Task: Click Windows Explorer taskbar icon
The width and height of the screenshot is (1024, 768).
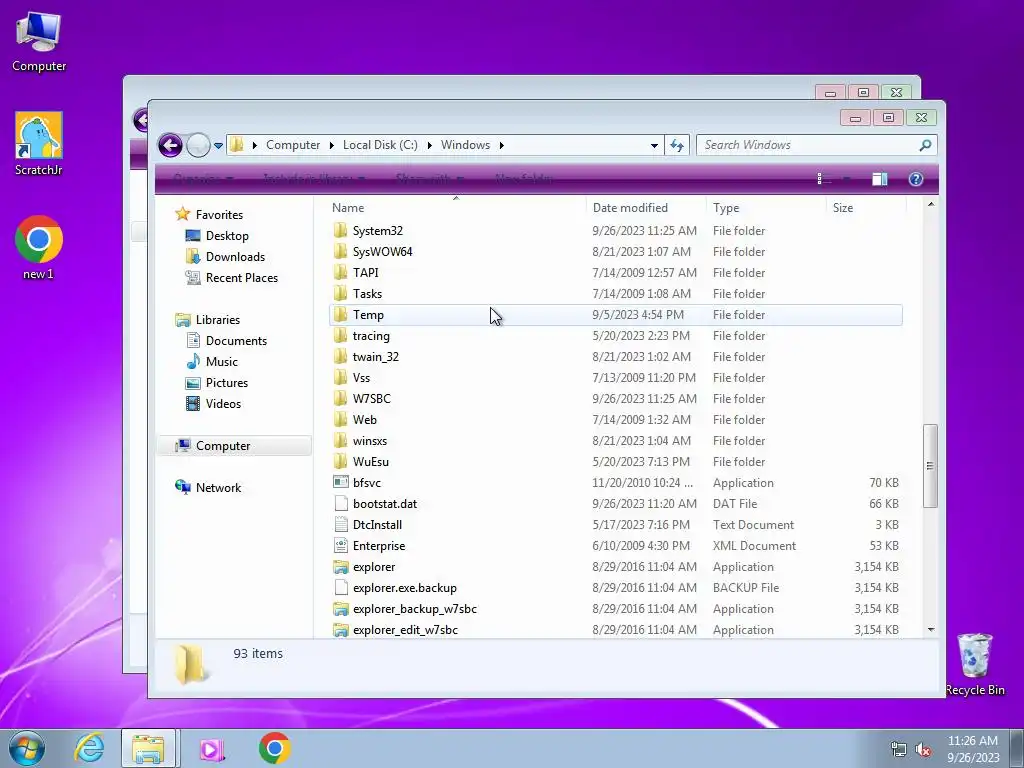Action: [x=148, y=748]
